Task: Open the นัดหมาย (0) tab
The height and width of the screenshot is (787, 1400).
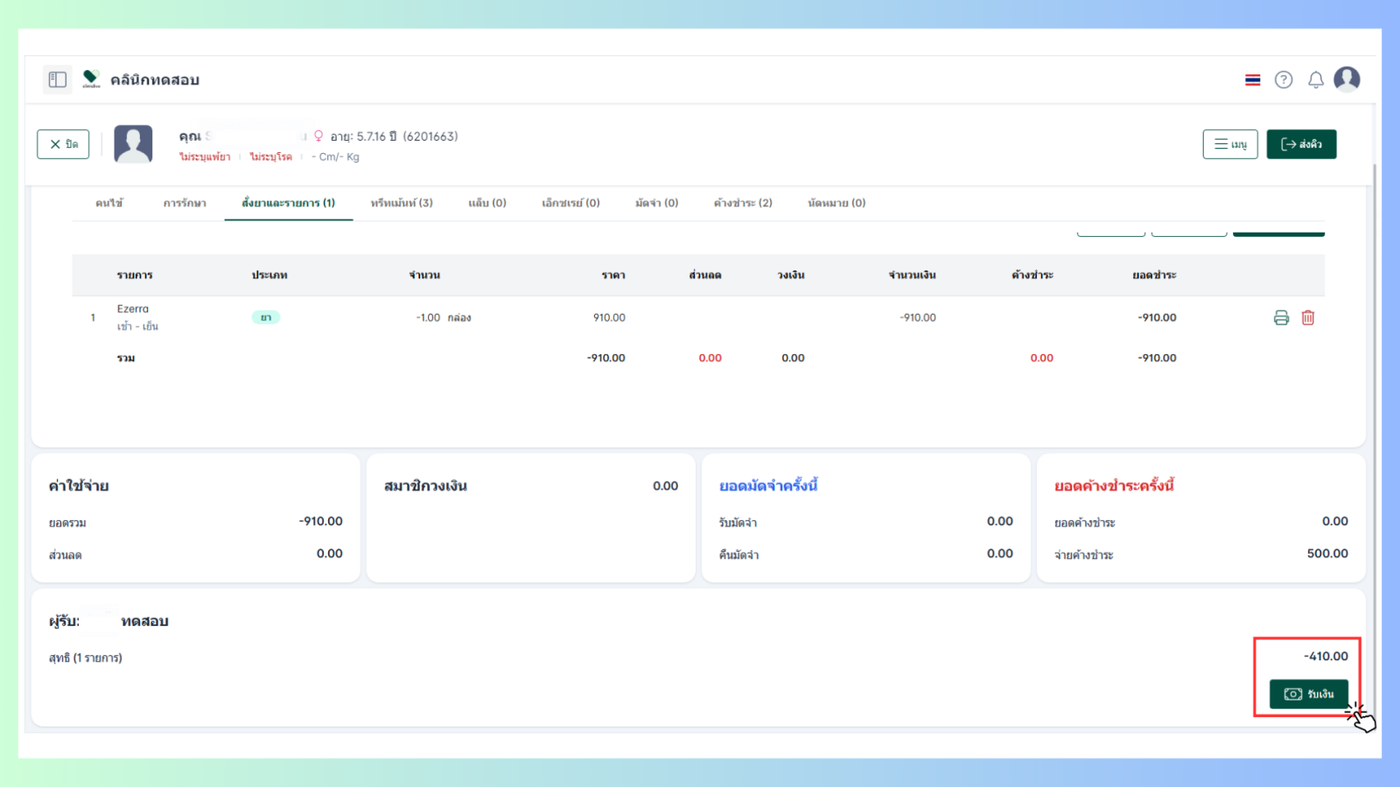Action: point(836,203)
